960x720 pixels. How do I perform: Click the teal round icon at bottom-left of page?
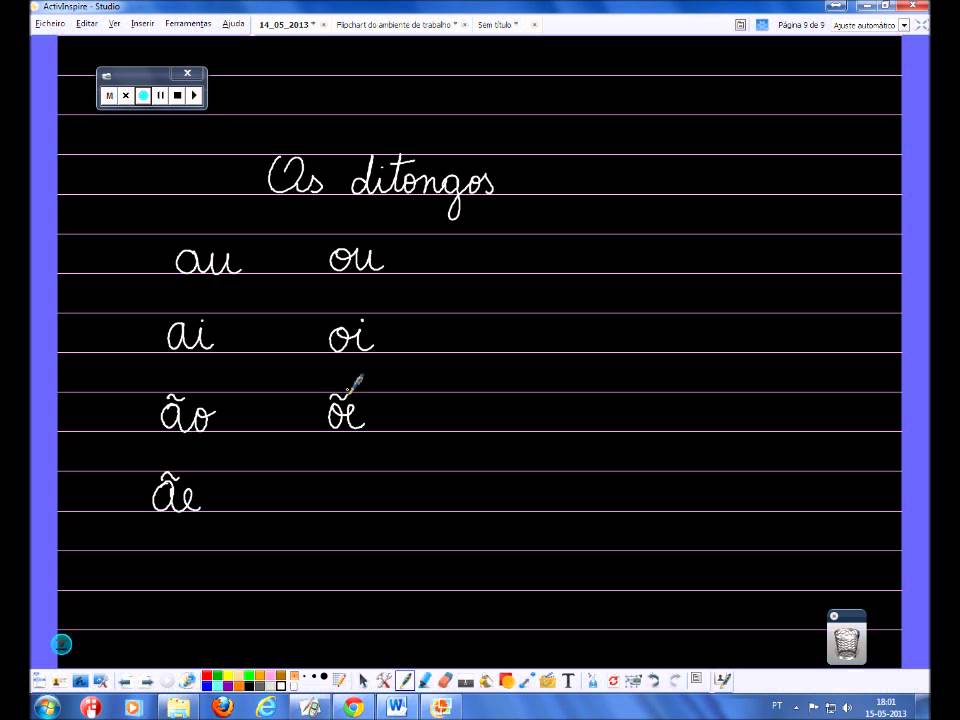(x=61, y=644)
